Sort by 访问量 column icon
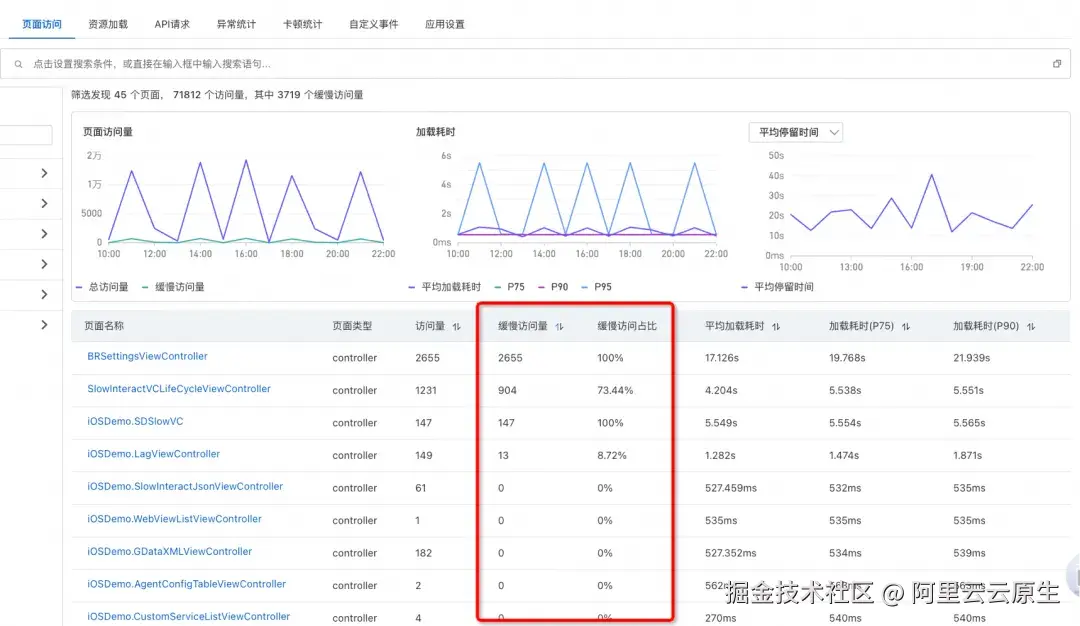The height and width of the screenshot is (626, 1080). [456, 326]
